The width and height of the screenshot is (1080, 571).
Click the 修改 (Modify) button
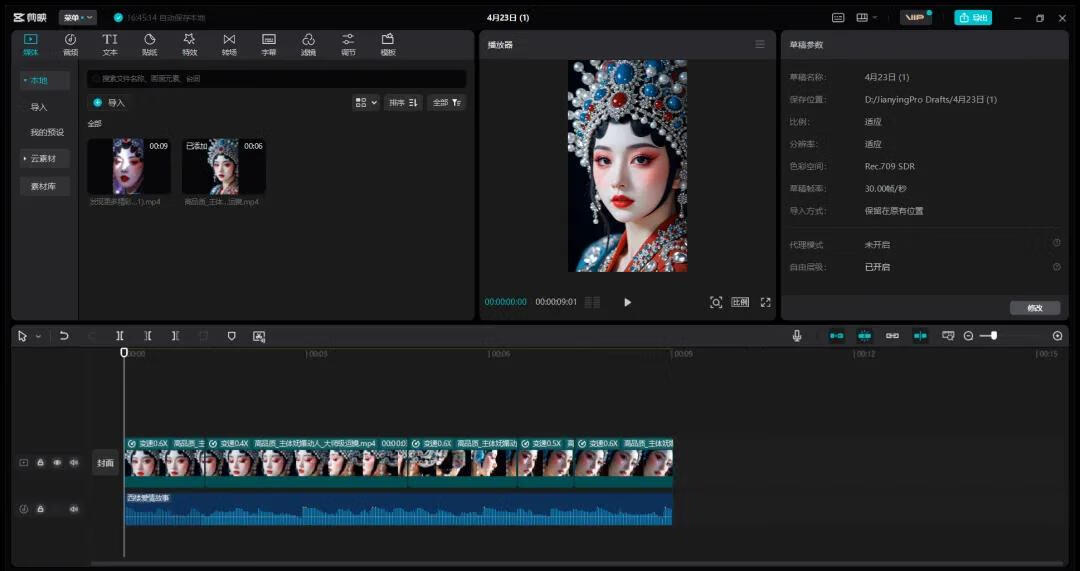(x=1035, y=308)
